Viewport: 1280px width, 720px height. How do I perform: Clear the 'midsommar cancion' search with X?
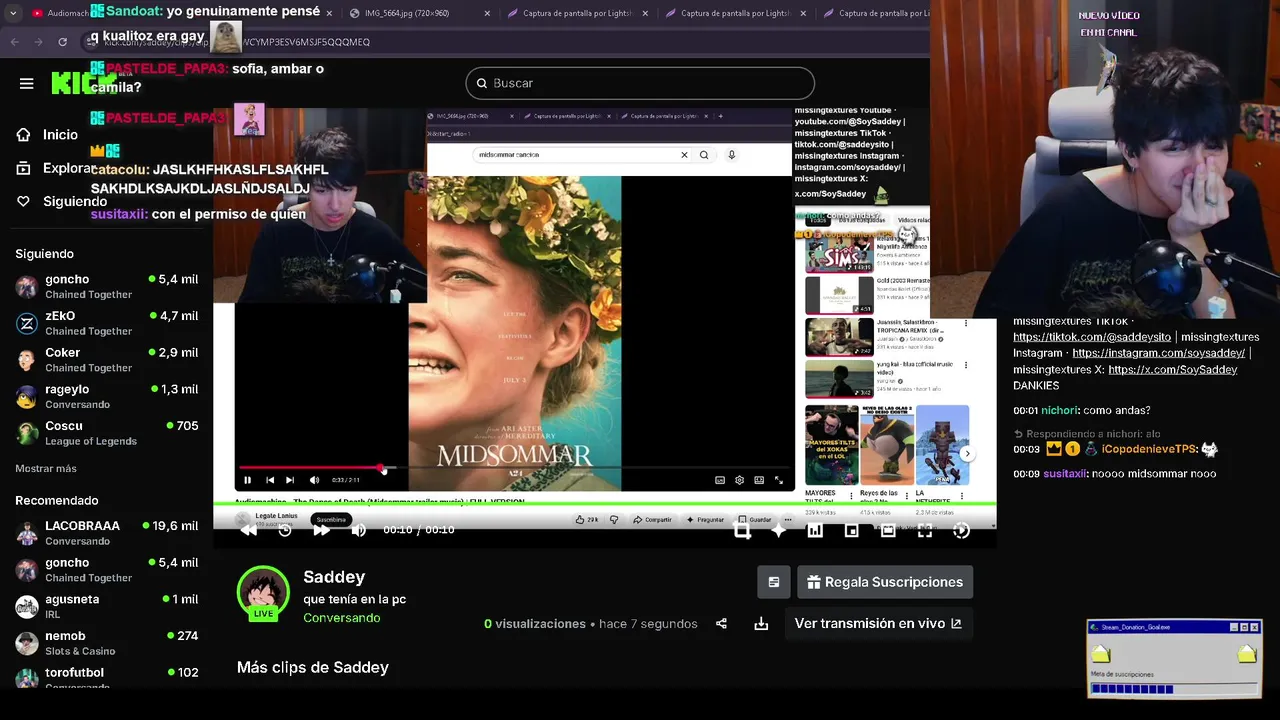pyautogui.click(x=684, y=155)
